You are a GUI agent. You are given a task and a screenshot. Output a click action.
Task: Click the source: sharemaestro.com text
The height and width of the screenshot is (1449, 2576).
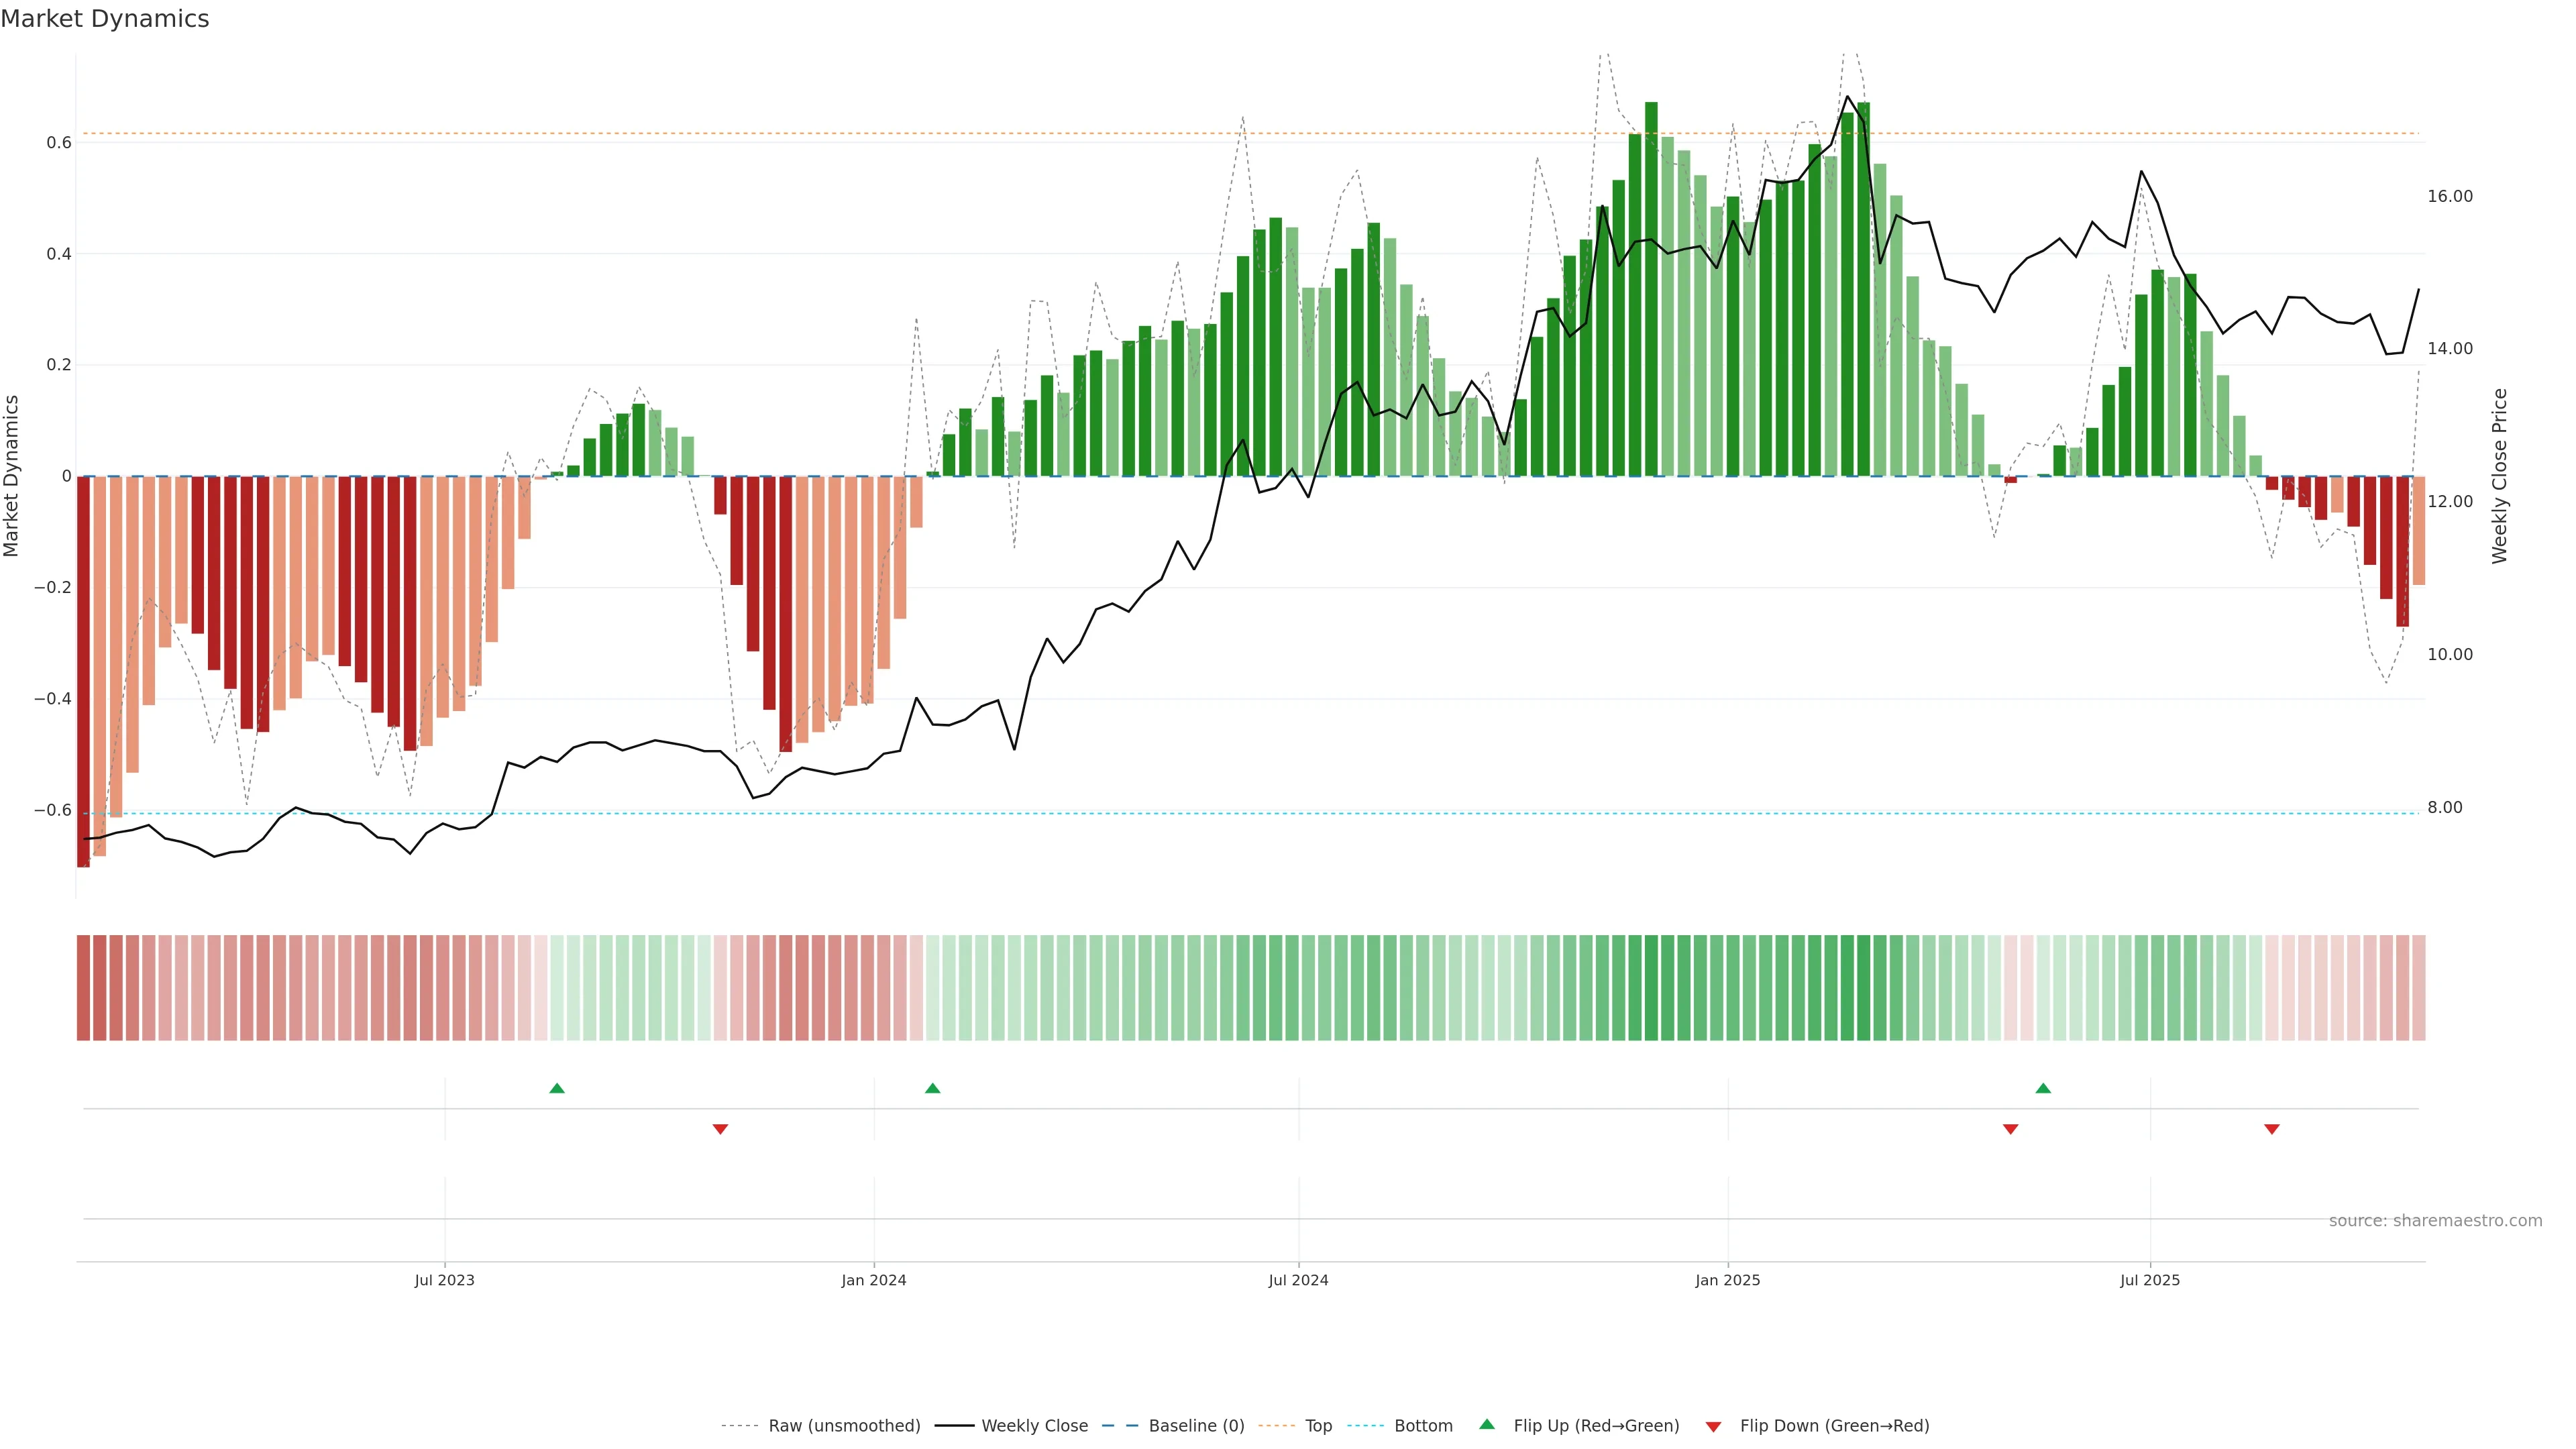pos(2435,1220)
